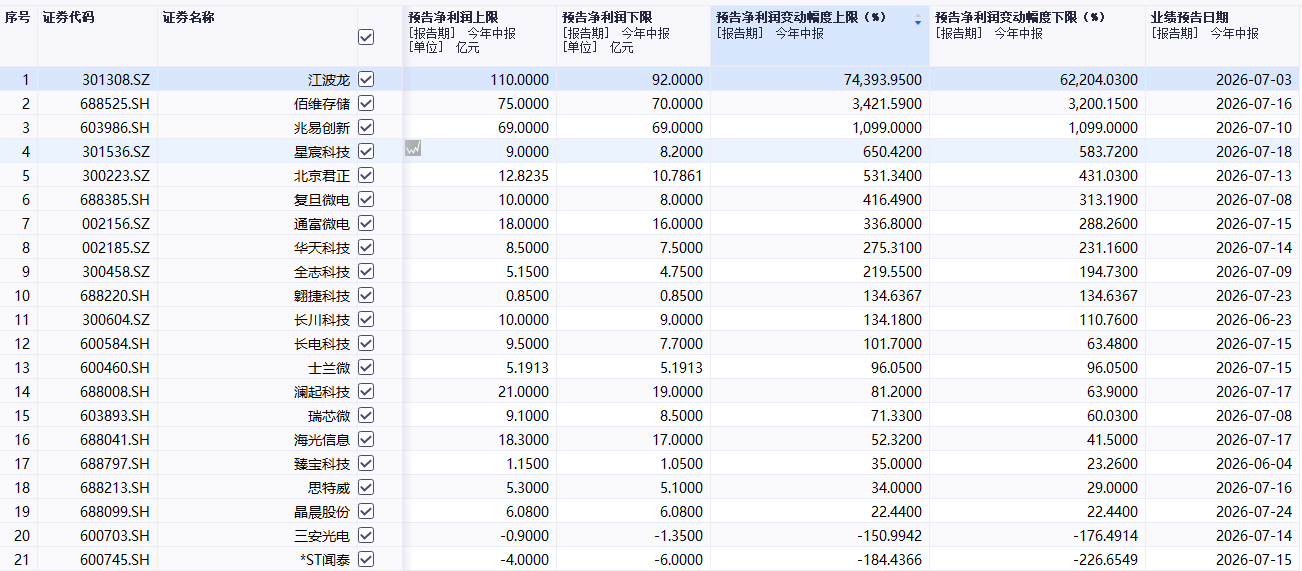The image size is (1302, 571).
Task: Toggle the checkbox for *ST闻泰
Action: point(366,559)
